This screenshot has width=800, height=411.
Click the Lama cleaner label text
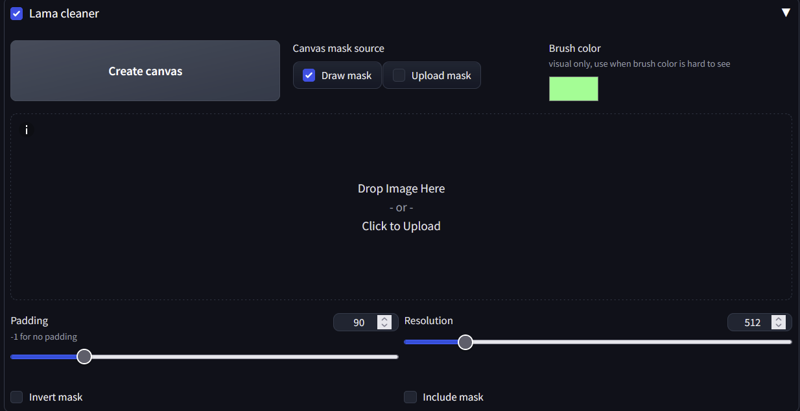tap(64, 14)
